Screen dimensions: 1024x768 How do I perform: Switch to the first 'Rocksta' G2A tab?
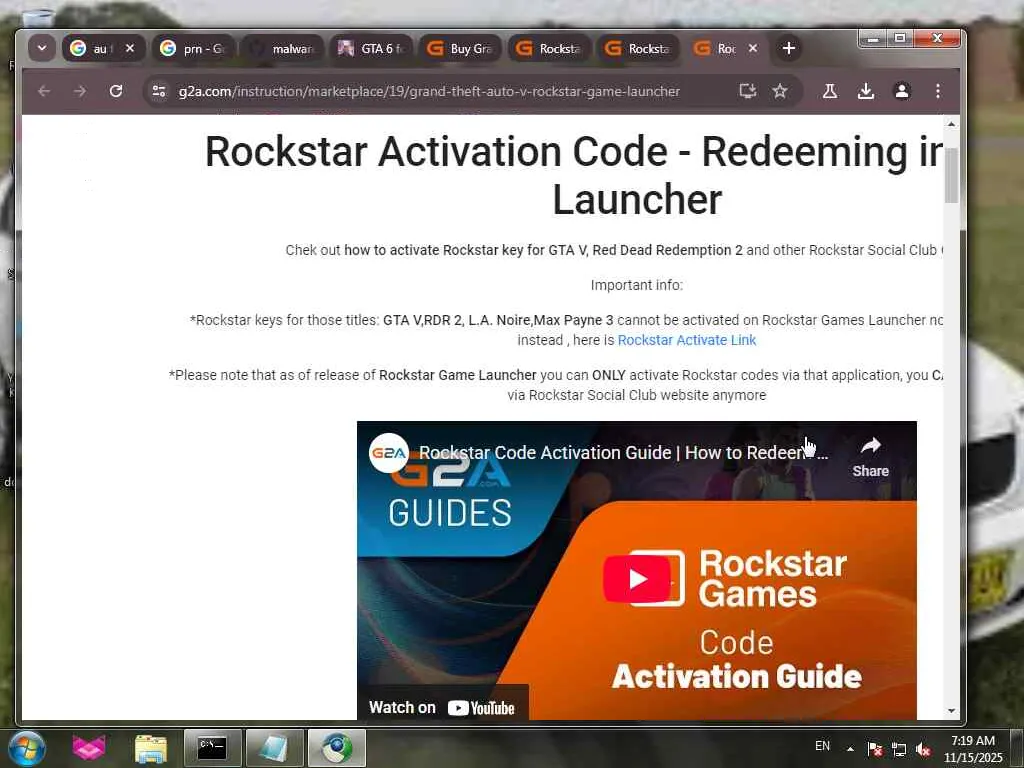(x=549, y=48)
